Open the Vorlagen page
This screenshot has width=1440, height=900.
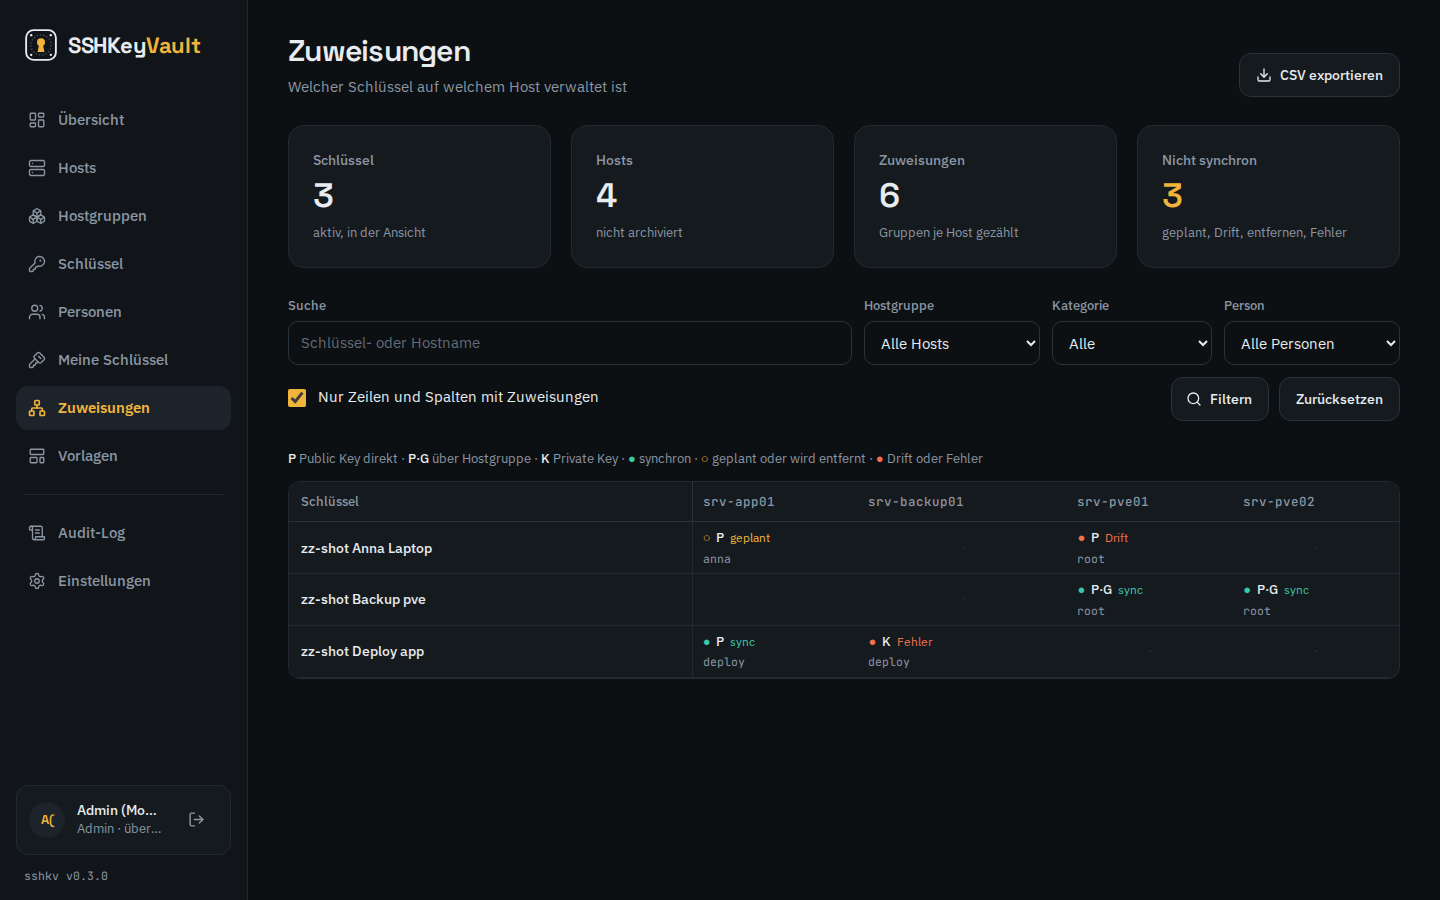point(123,456)
